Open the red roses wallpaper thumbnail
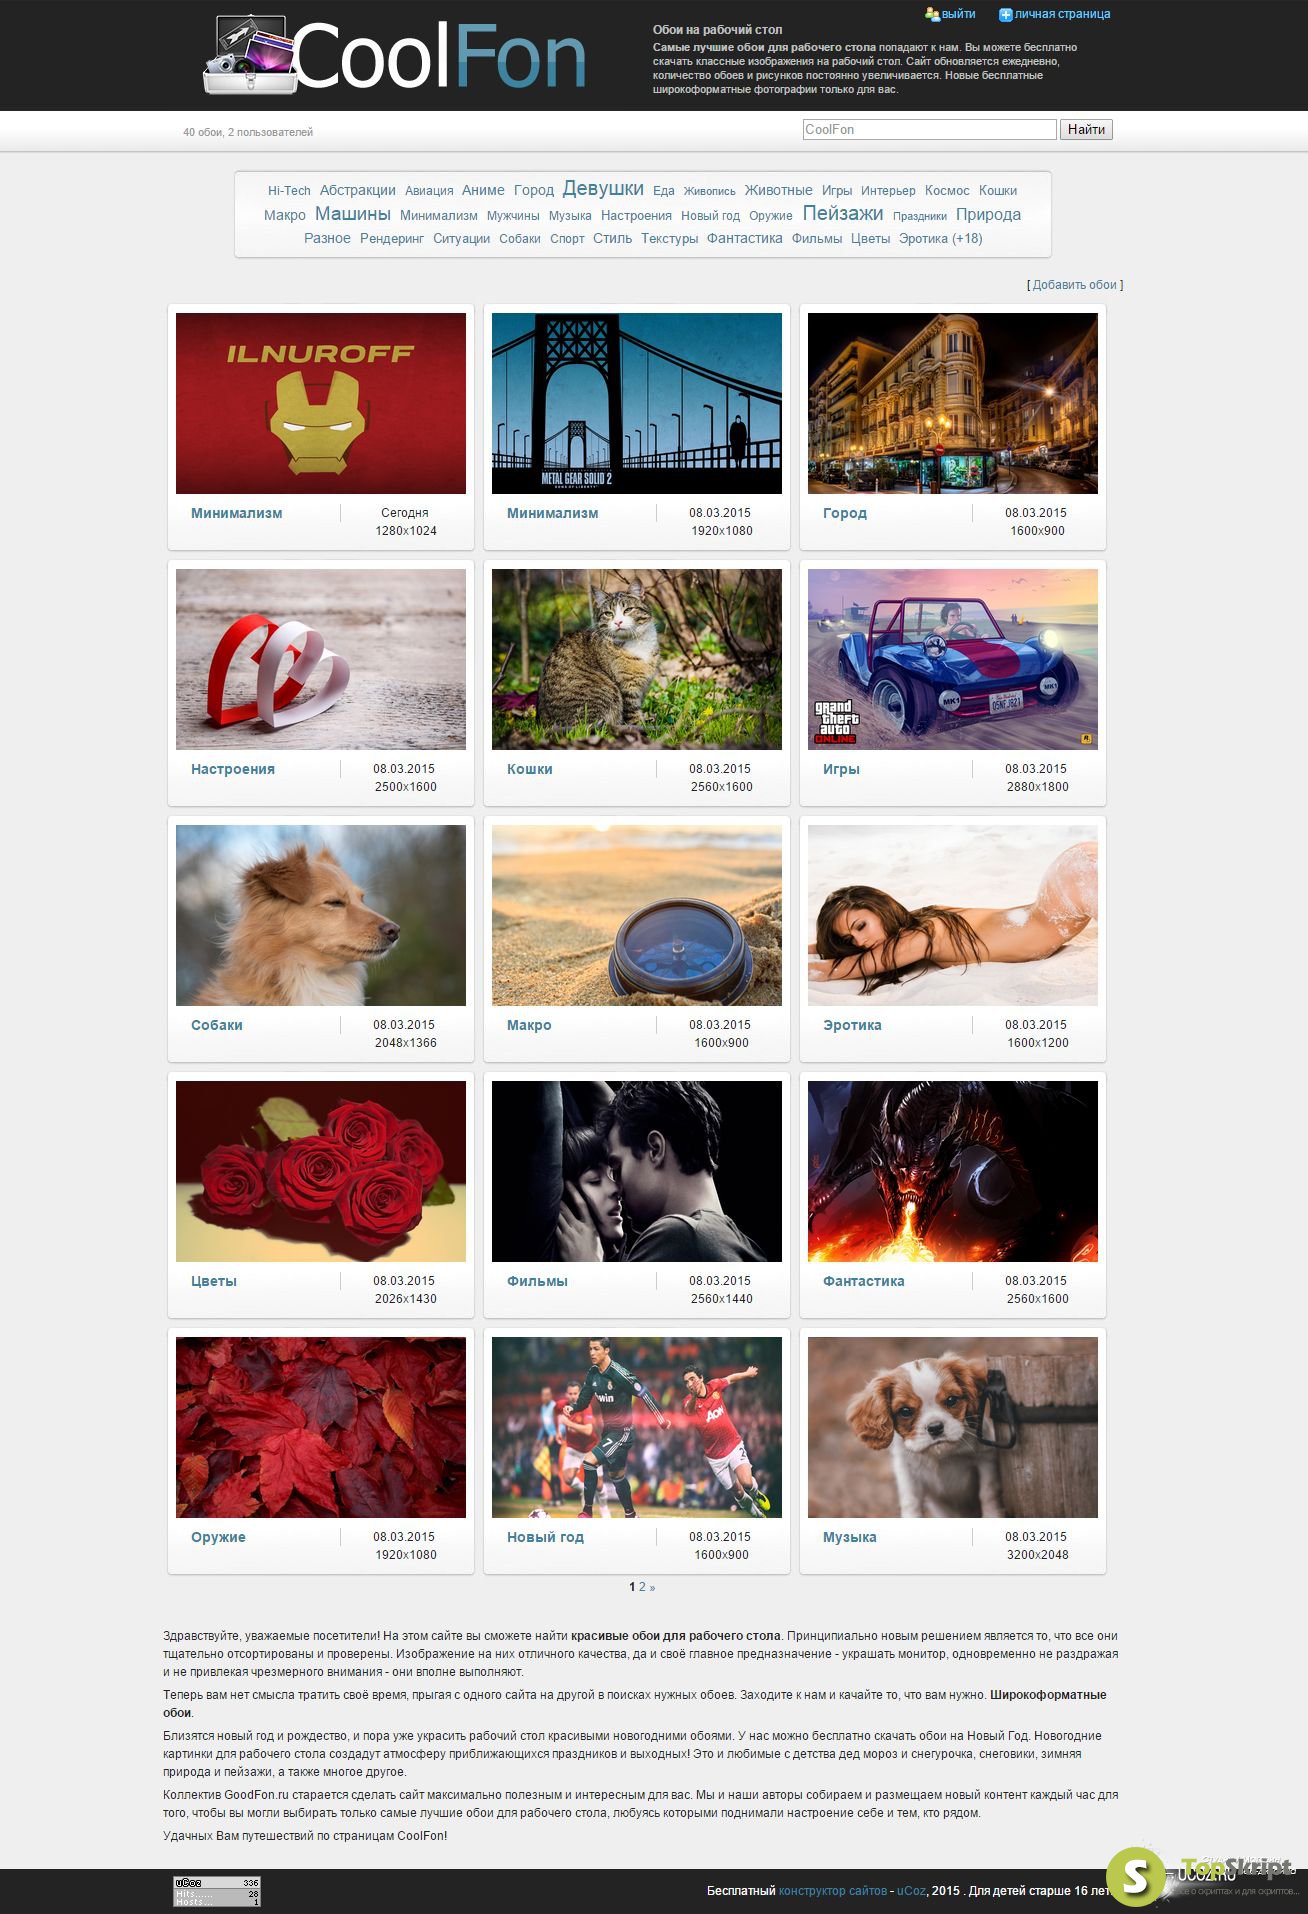 click(x=321, y=1171)
